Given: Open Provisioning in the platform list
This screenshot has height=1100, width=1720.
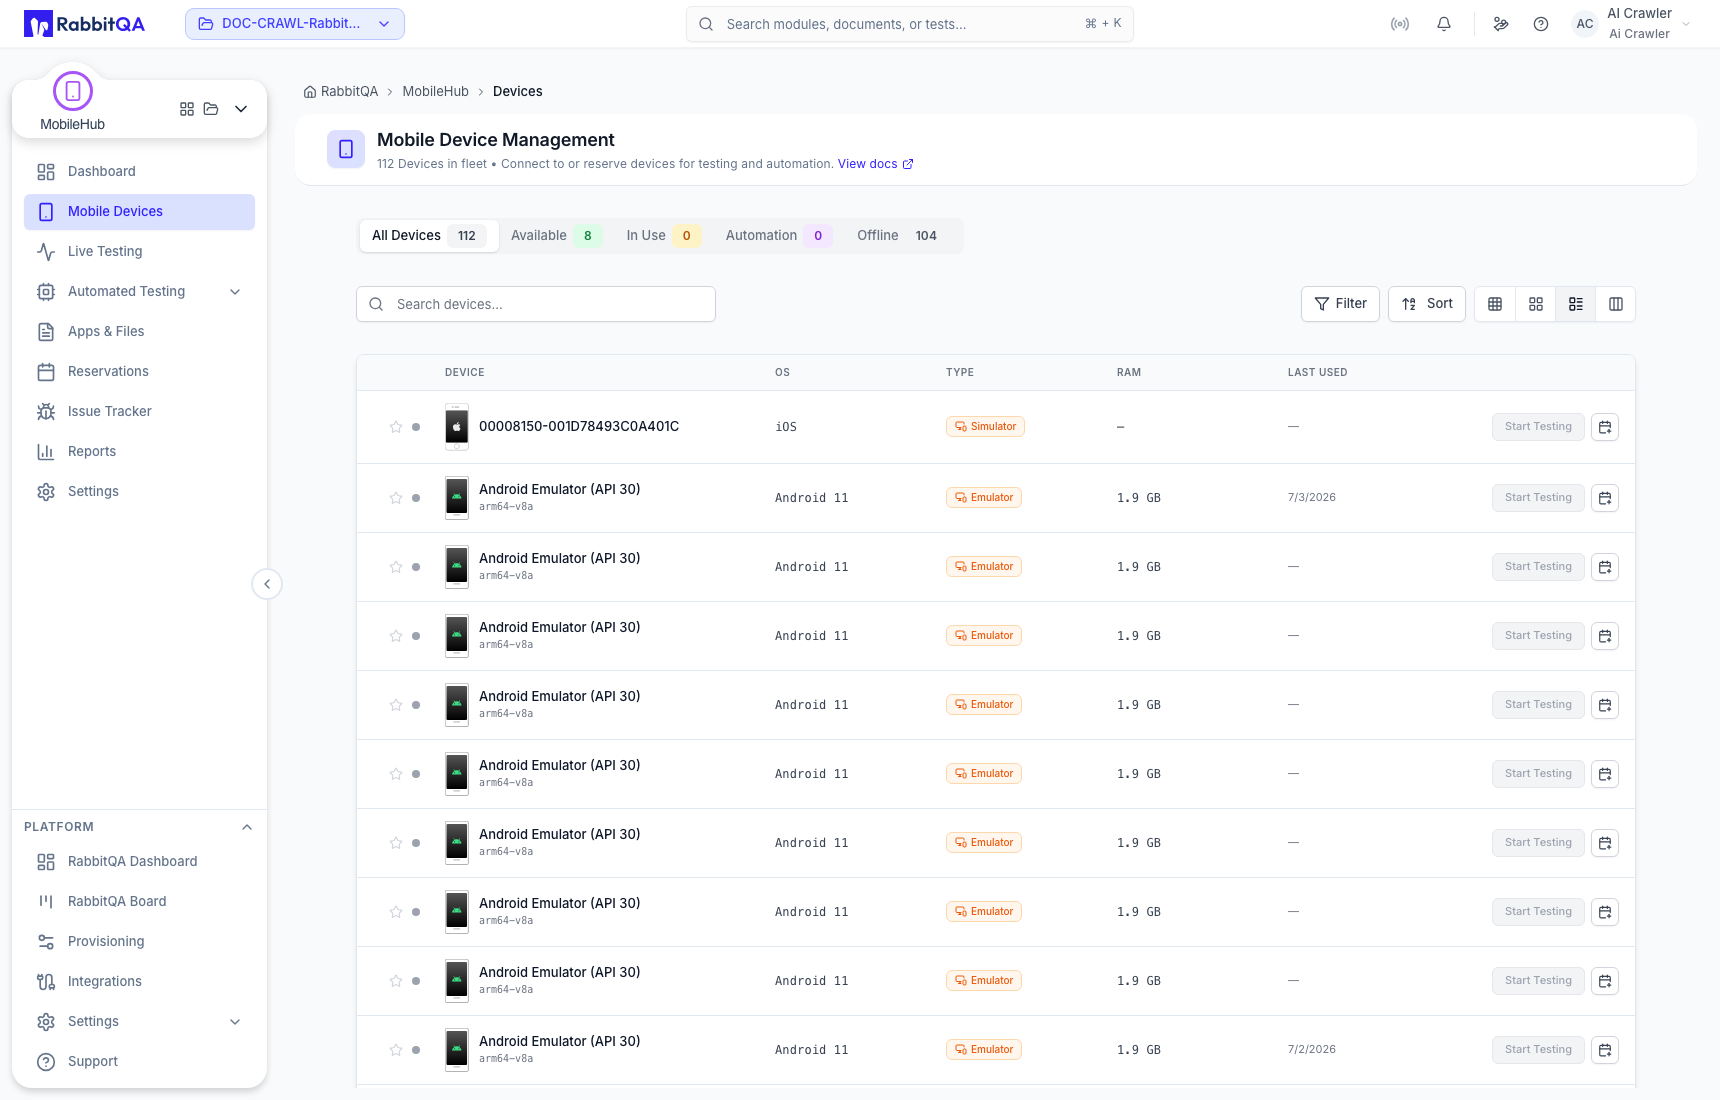Looking at the screenshot, I should click(139, 941).
